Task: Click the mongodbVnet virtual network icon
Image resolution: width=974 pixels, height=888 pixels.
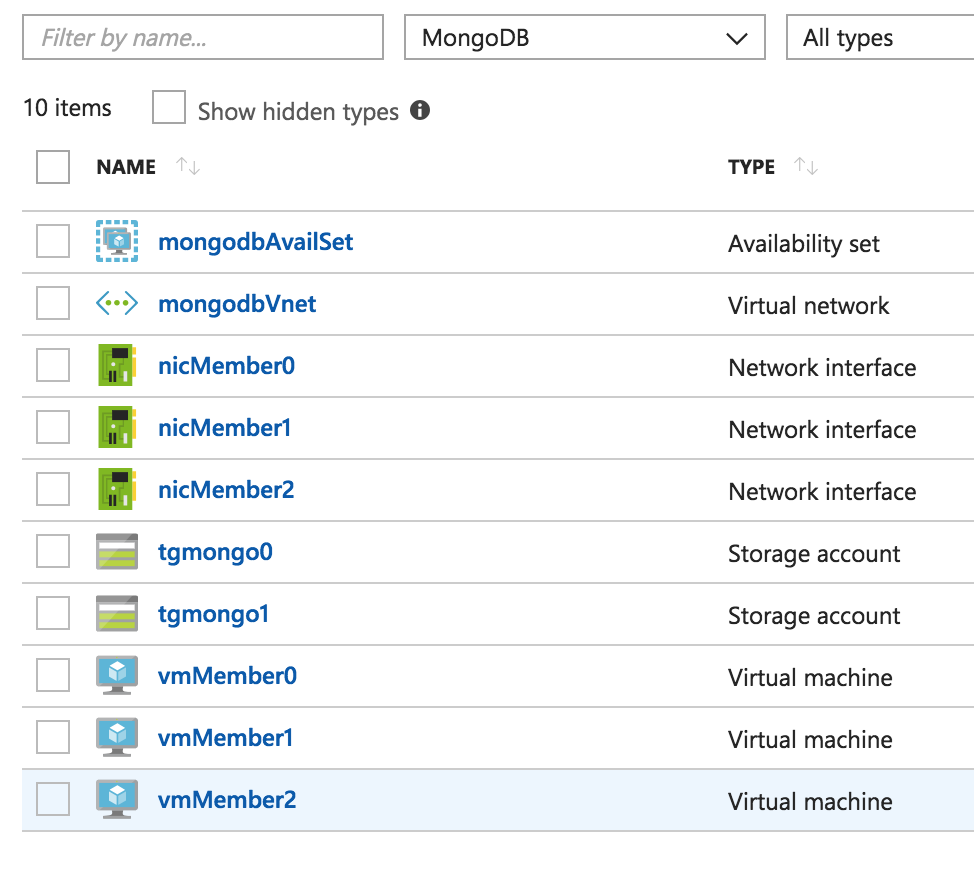Action: [x=117, y=303]
